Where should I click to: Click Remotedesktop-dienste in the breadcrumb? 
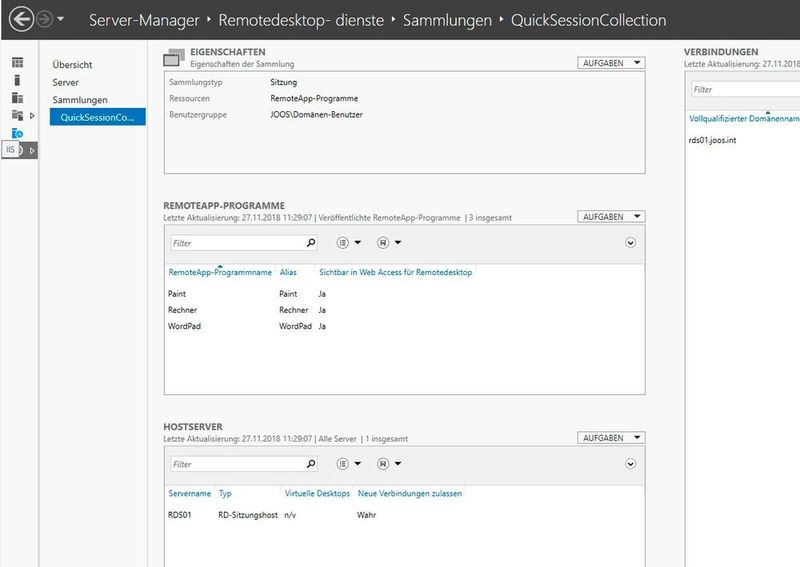(x=301, y=20)
